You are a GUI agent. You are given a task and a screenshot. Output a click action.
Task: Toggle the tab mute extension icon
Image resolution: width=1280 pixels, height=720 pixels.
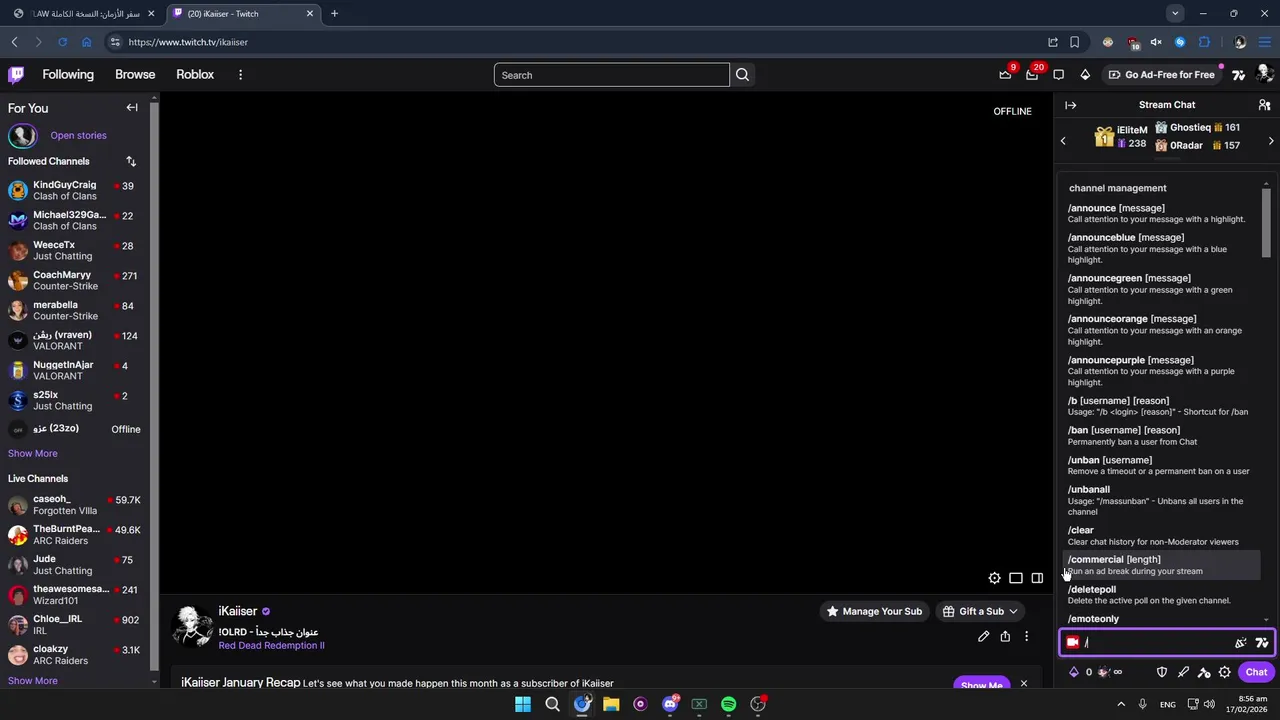1156,42
